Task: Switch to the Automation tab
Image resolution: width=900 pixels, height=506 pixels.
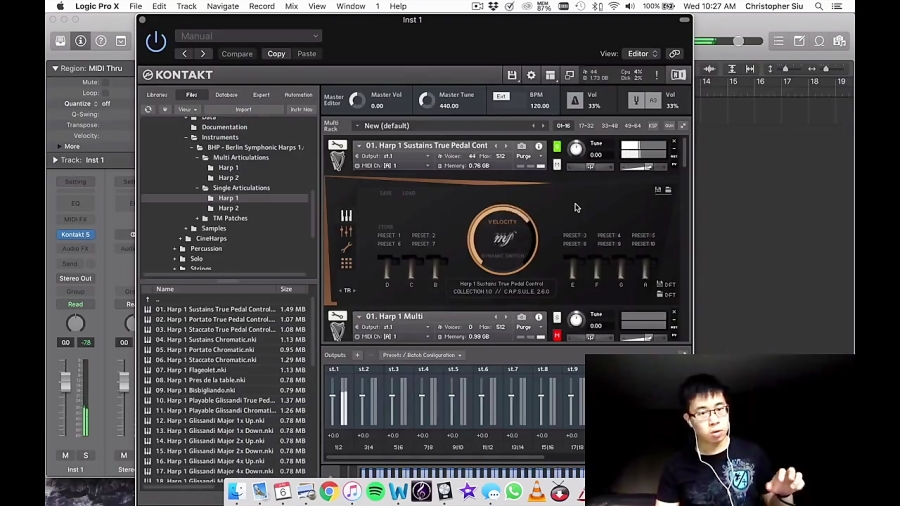Action: [x=298, y=95]
